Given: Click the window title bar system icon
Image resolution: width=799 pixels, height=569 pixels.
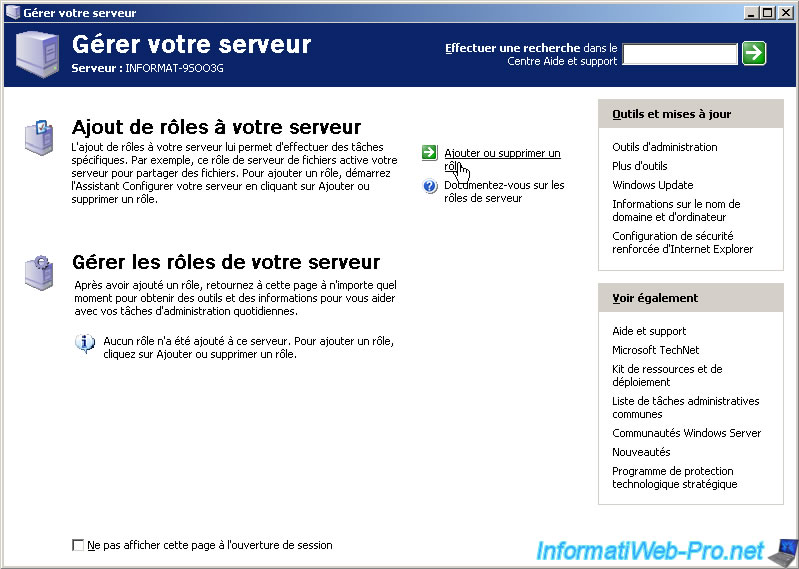Looking at the screenshot, I should (x=13, y=12).
